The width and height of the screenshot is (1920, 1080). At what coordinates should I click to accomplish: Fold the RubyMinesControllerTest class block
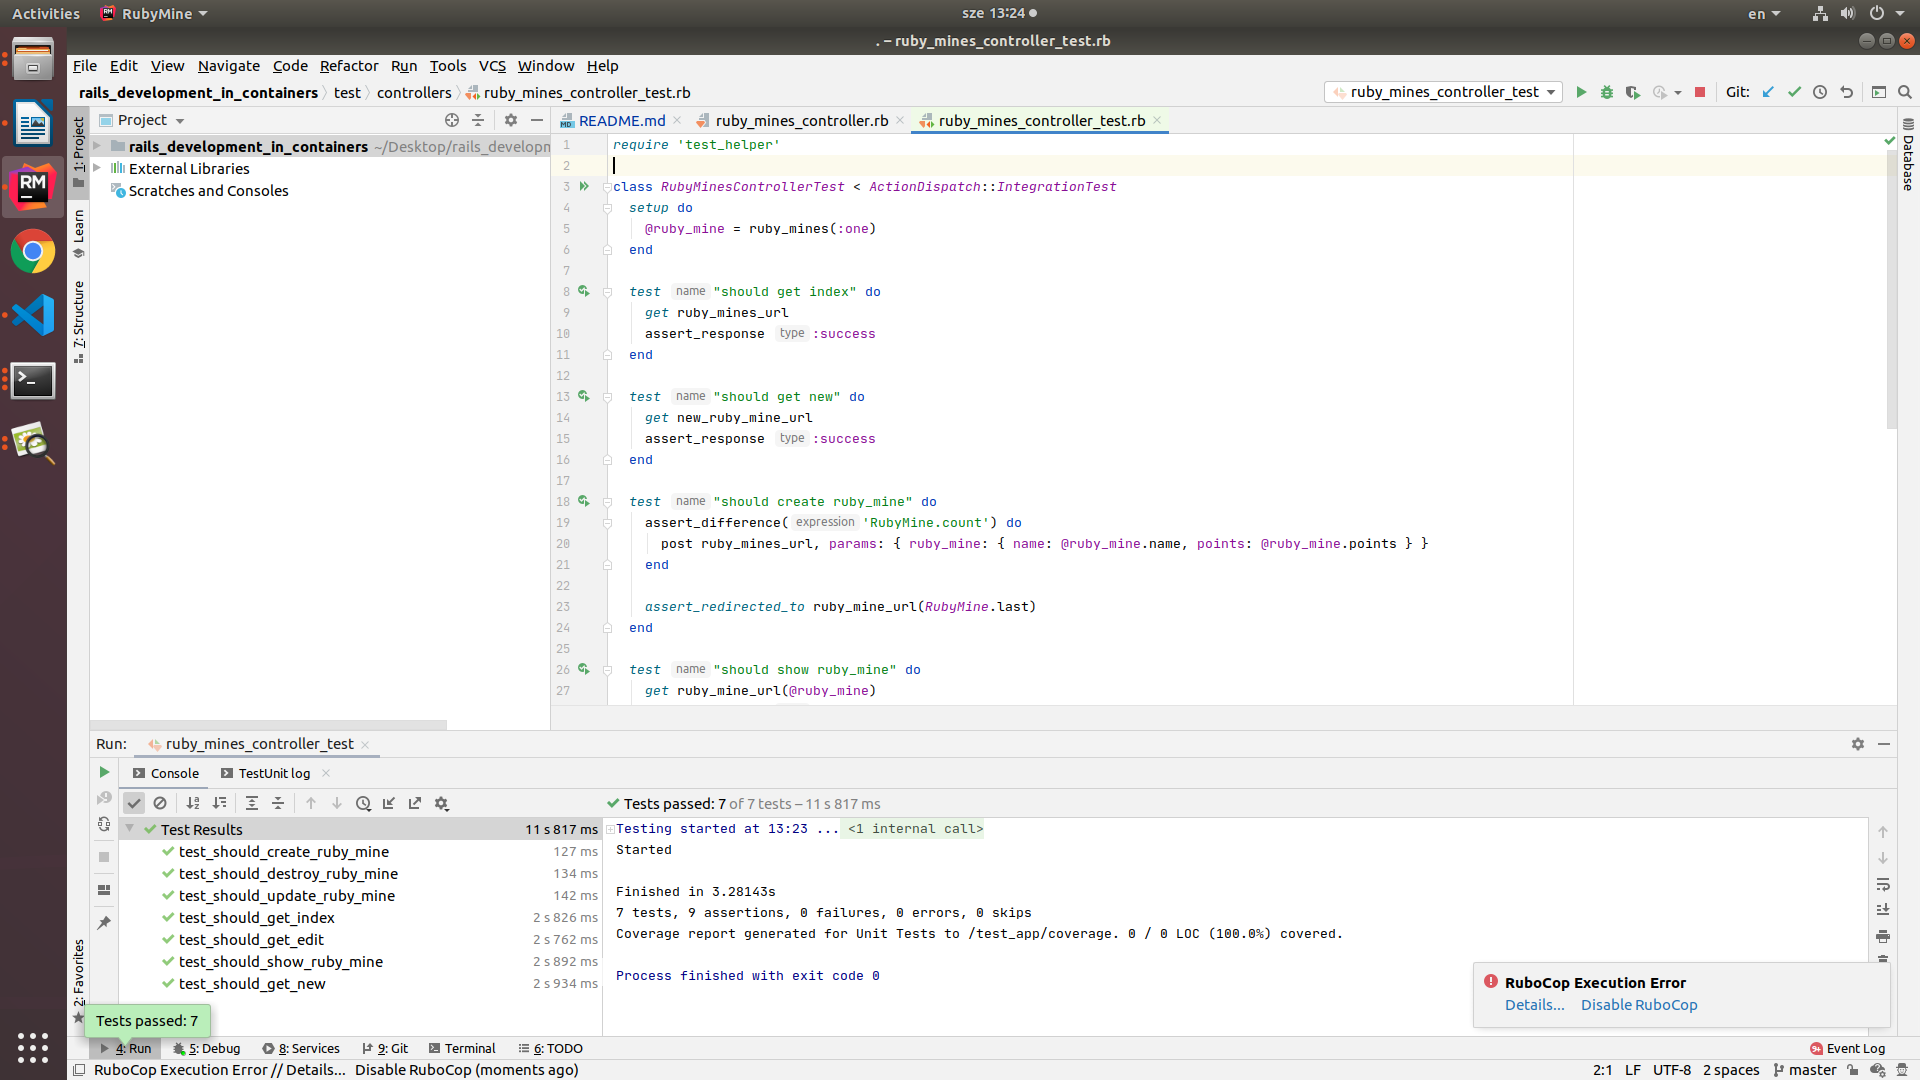(606, 187)
